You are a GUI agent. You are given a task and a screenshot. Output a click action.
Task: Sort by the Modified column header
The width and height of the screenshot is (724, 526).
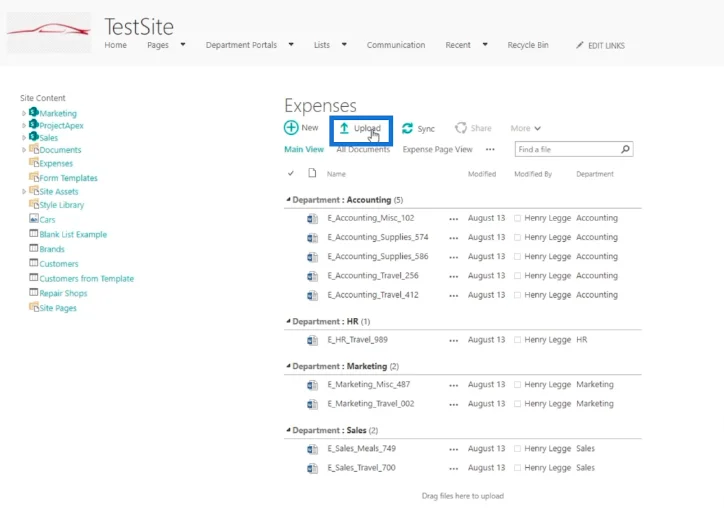coord(482,174)
